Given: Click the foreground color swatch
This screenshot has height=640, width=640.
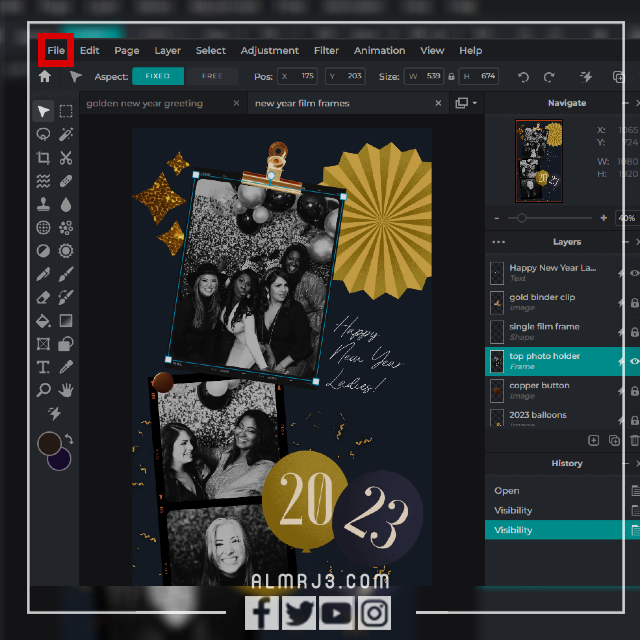Looking at the screenshot, I should pos(49,443).
